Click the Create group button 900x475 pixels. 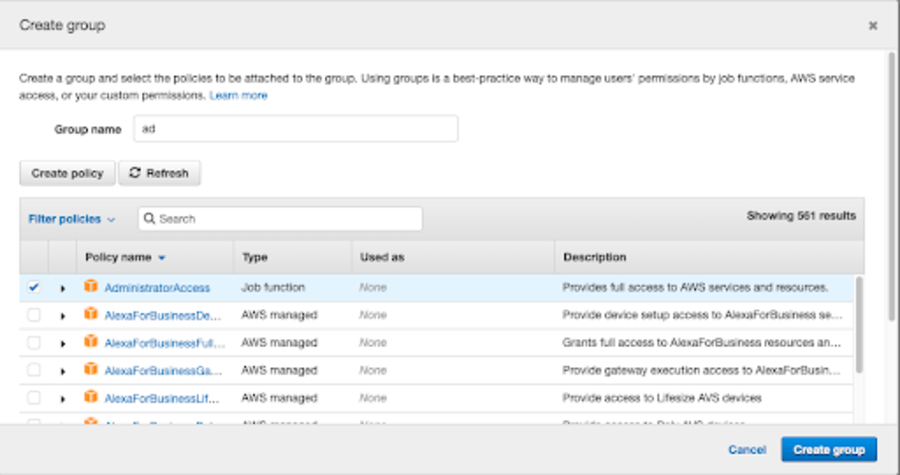pyautogui.click(x=829, y=450)
